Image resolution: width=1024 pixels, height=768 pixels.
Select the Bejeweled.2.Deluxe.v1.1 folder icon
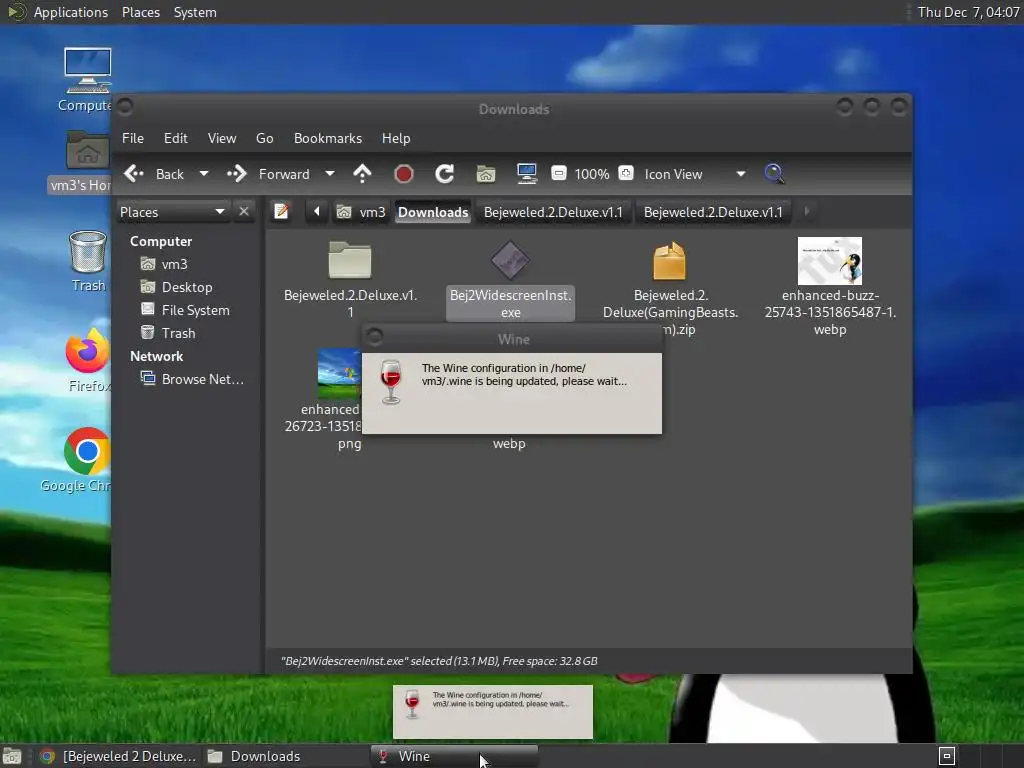[350, 260]
